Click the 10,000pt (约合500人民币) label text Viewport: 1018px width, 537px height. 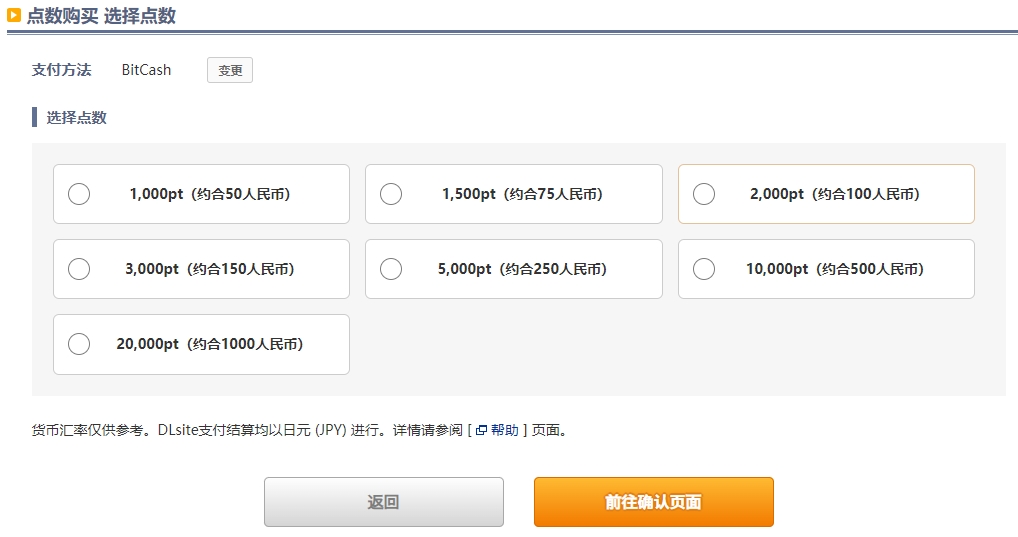click(x=835, y=269)
